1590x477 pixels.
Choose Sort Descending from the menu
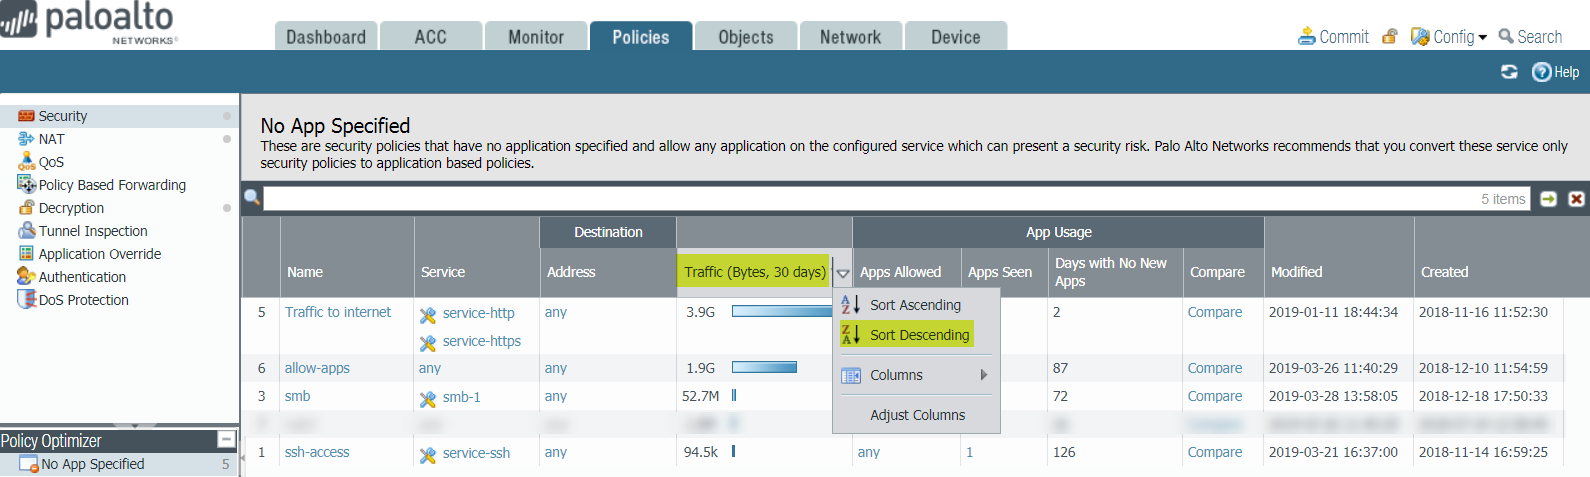pyautogui.click(x=918, y=335)
